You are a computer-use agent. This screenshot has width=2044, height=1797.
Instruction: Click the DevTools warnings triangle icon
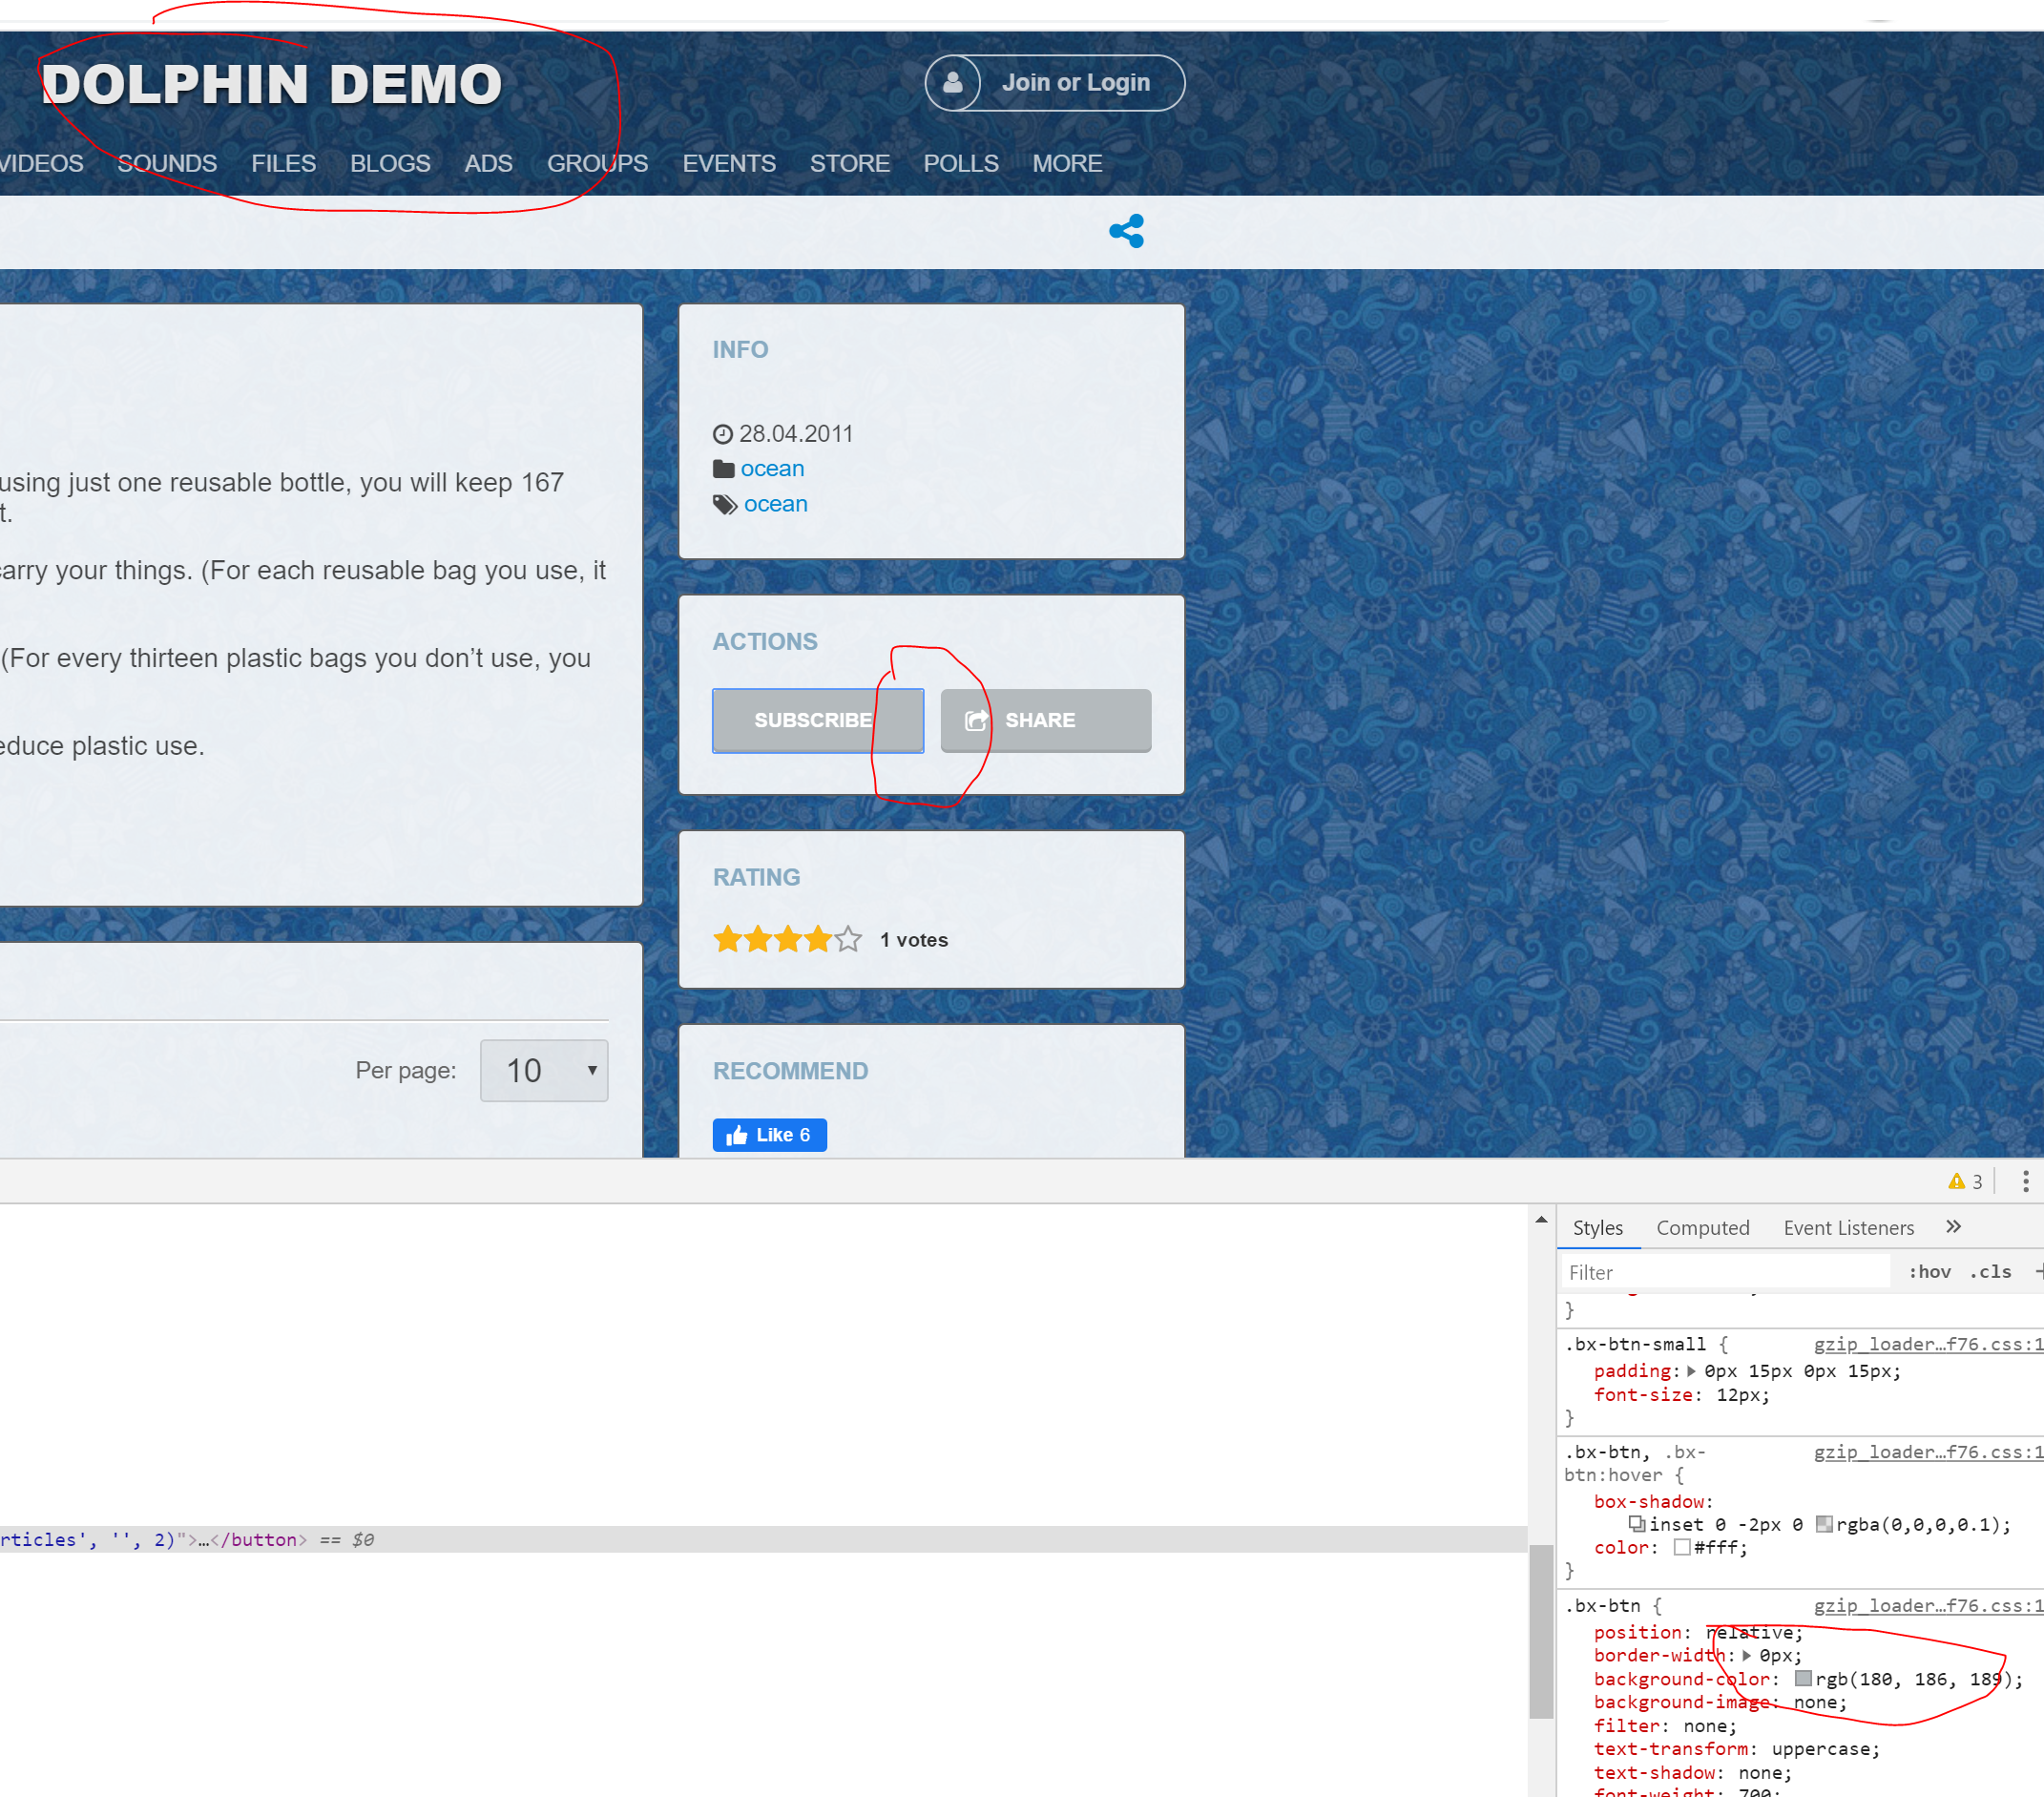tap(1956, 1181)
